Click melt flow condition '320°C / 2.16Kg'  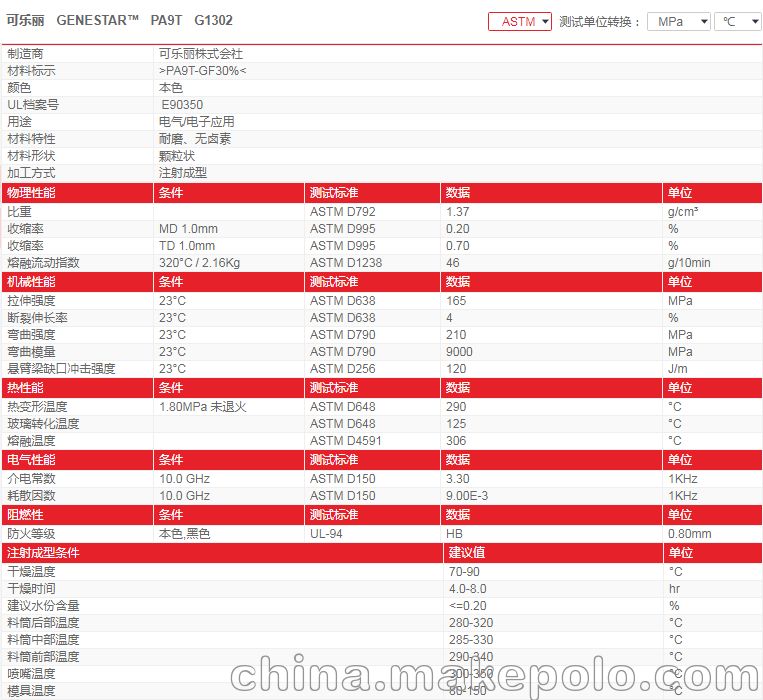[199, 263]
